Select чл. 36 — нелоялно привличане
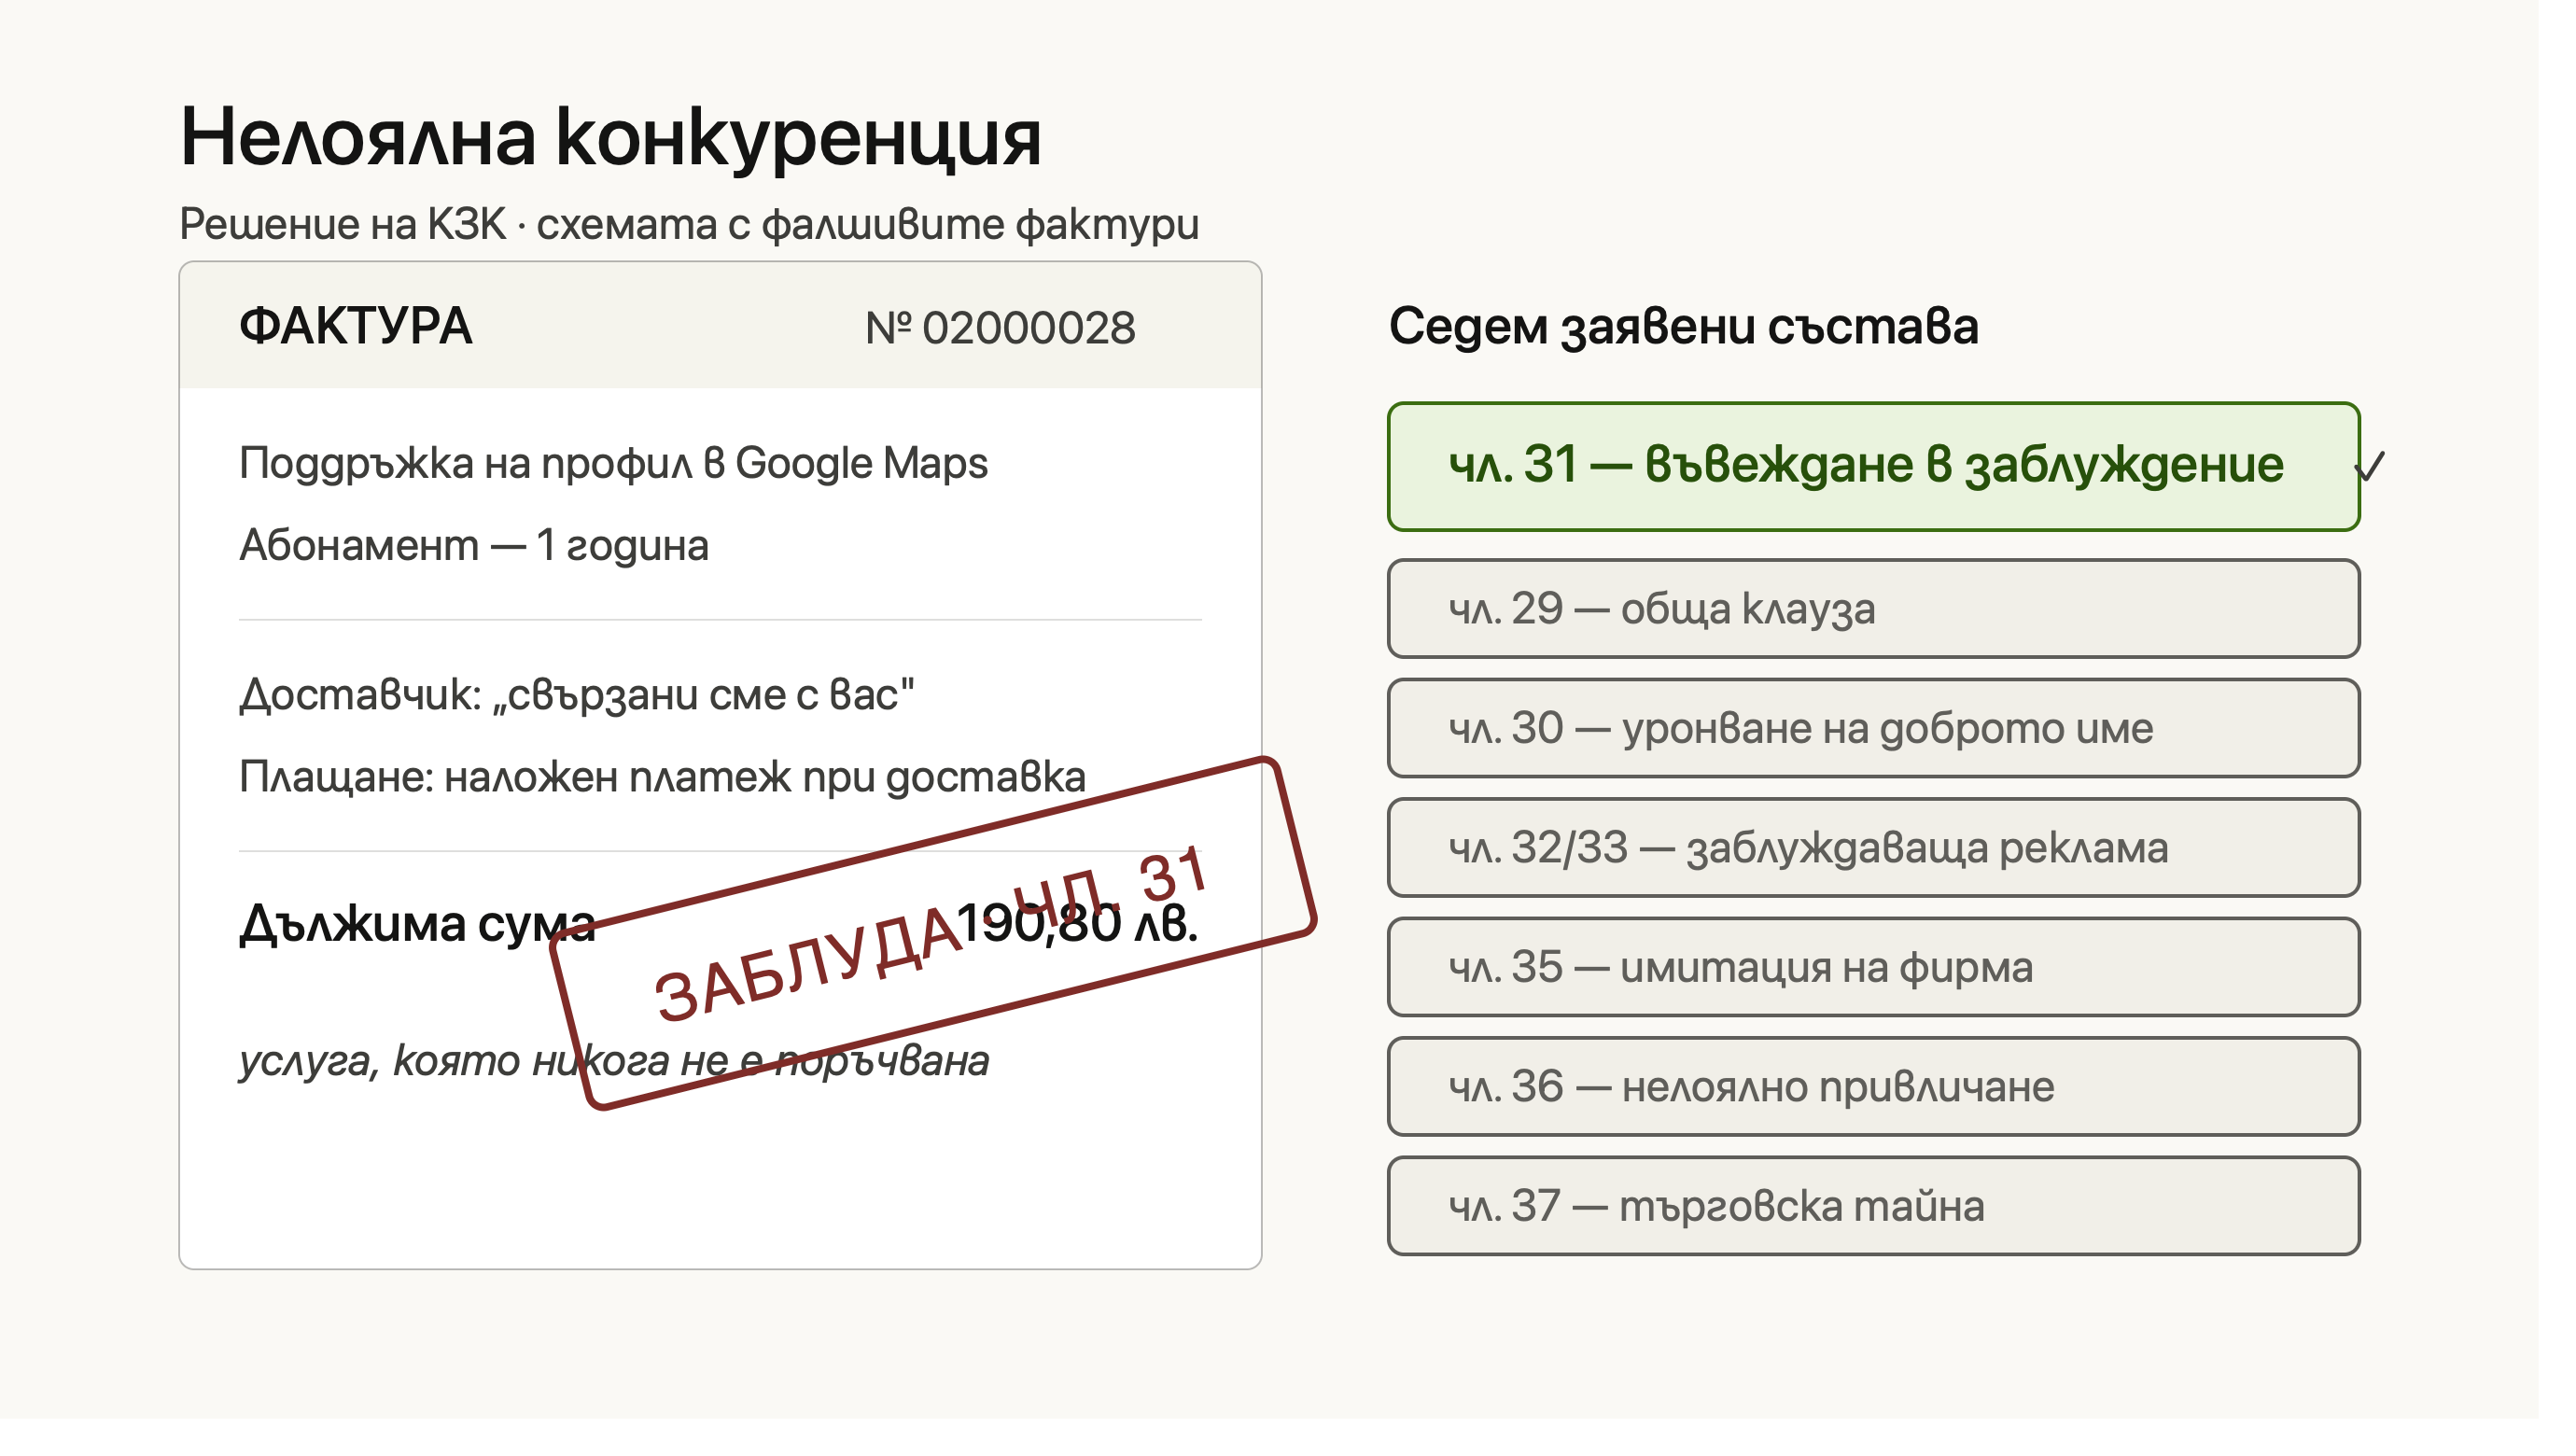 pos(1873,1086)
